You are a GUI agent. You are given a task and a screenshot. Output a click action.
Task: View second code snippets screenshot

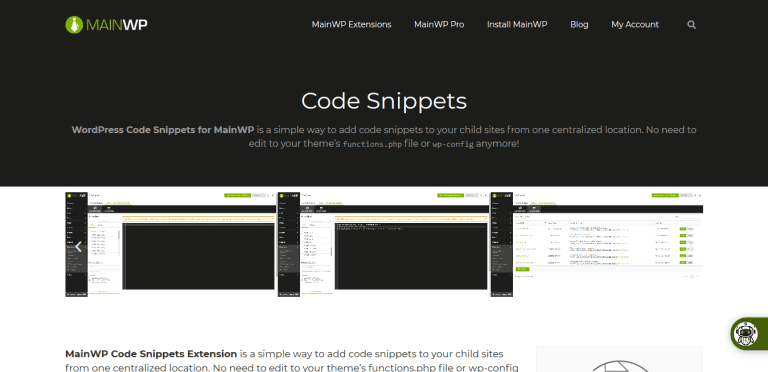pos(383,244)
